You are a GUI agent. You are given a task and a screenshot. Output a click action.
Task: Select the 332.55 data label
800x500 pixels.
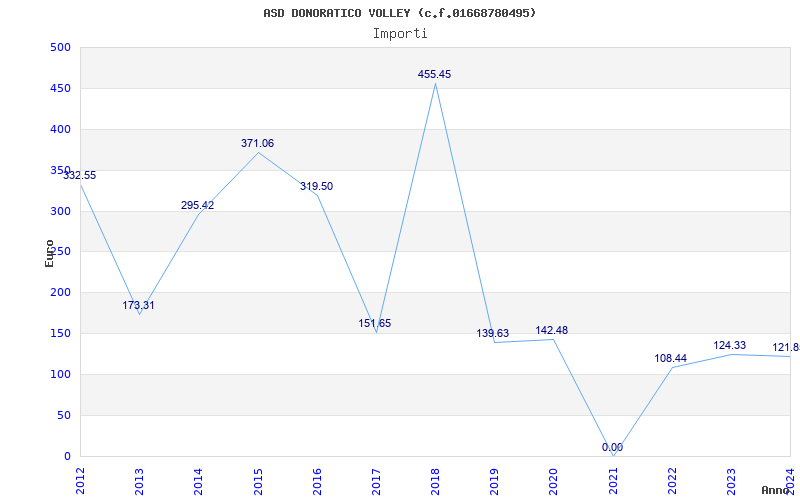coord(80,176)
